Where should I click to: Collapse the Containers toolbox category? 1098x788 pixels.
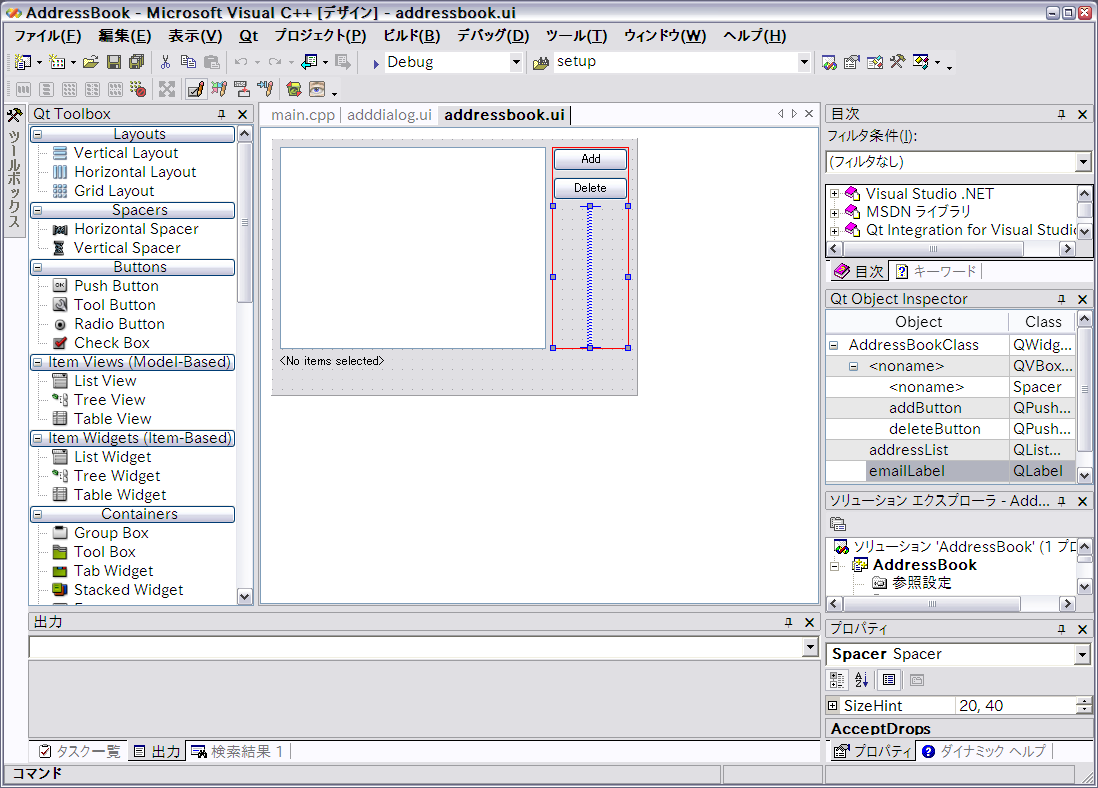click(38, 514)
